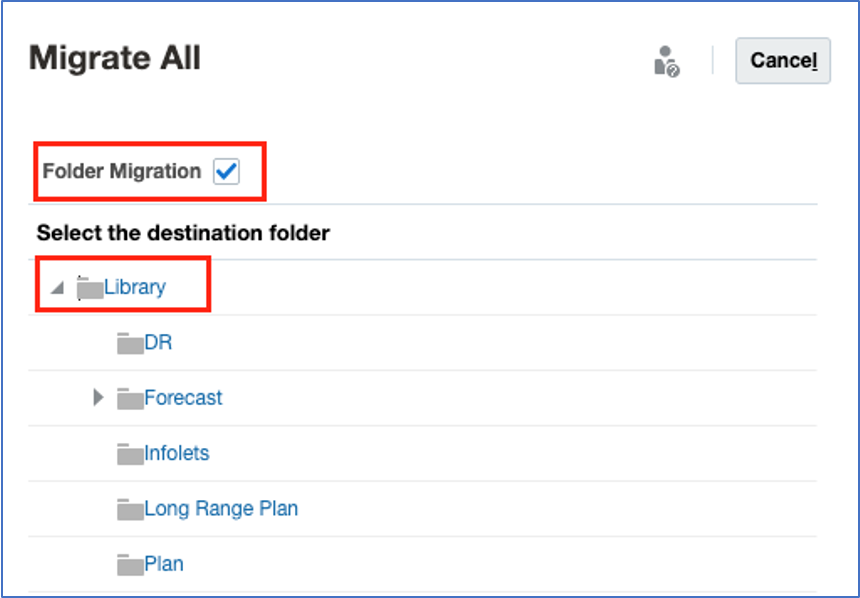Click the Select the destination folder heading

[x=183, y=234]
